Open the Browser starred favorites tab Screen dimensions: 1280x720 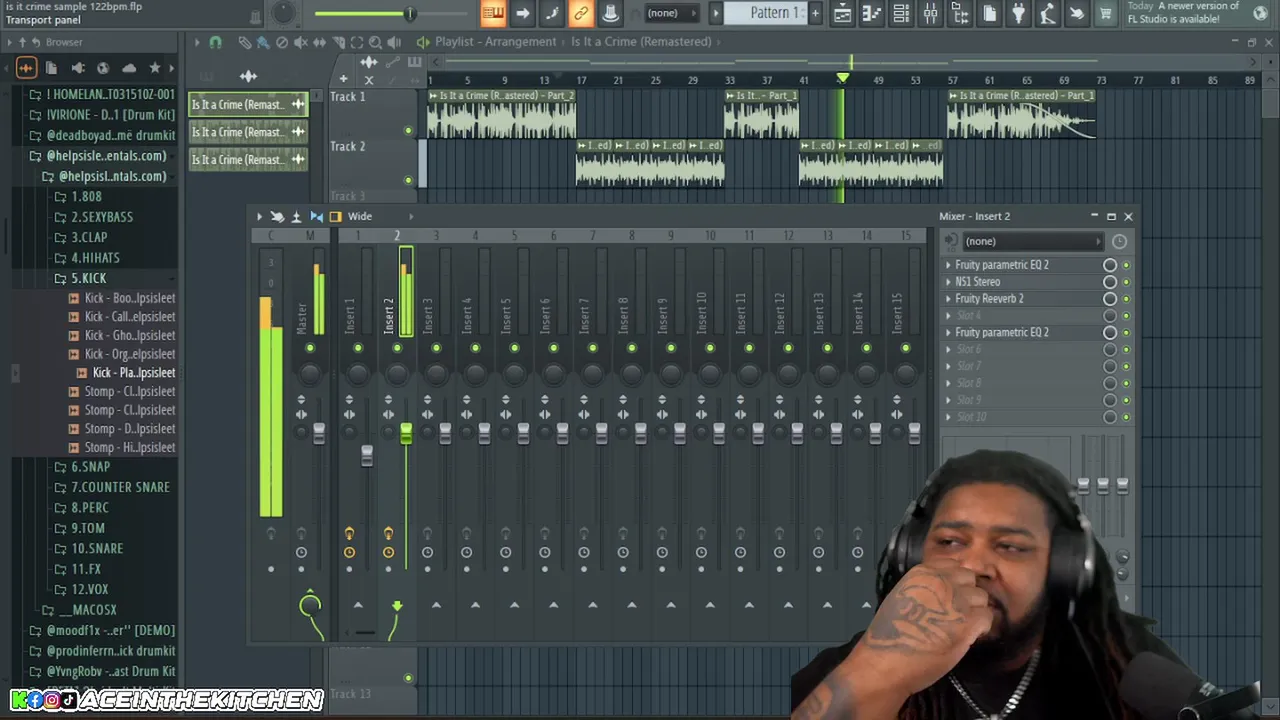(155, 68)
